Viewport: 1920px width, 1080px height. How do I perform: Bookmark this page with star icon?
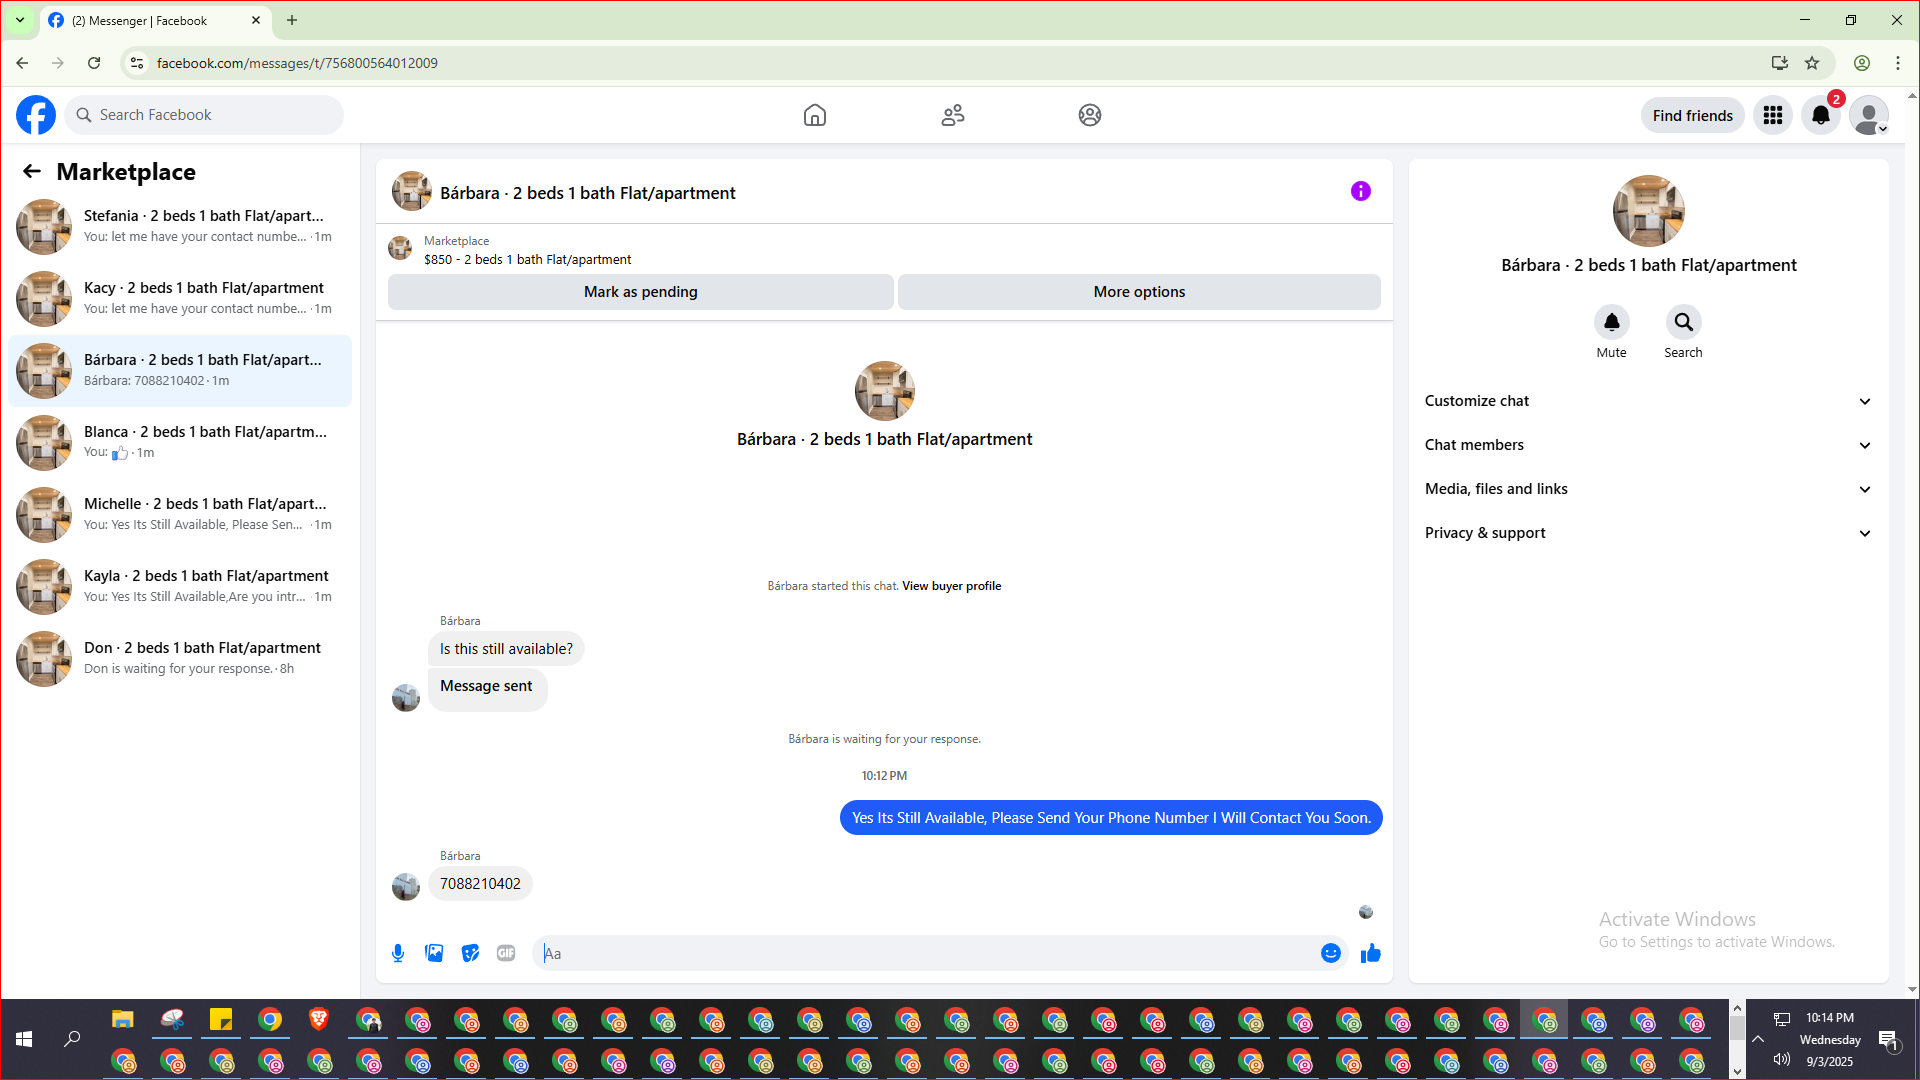(1812, 63)
